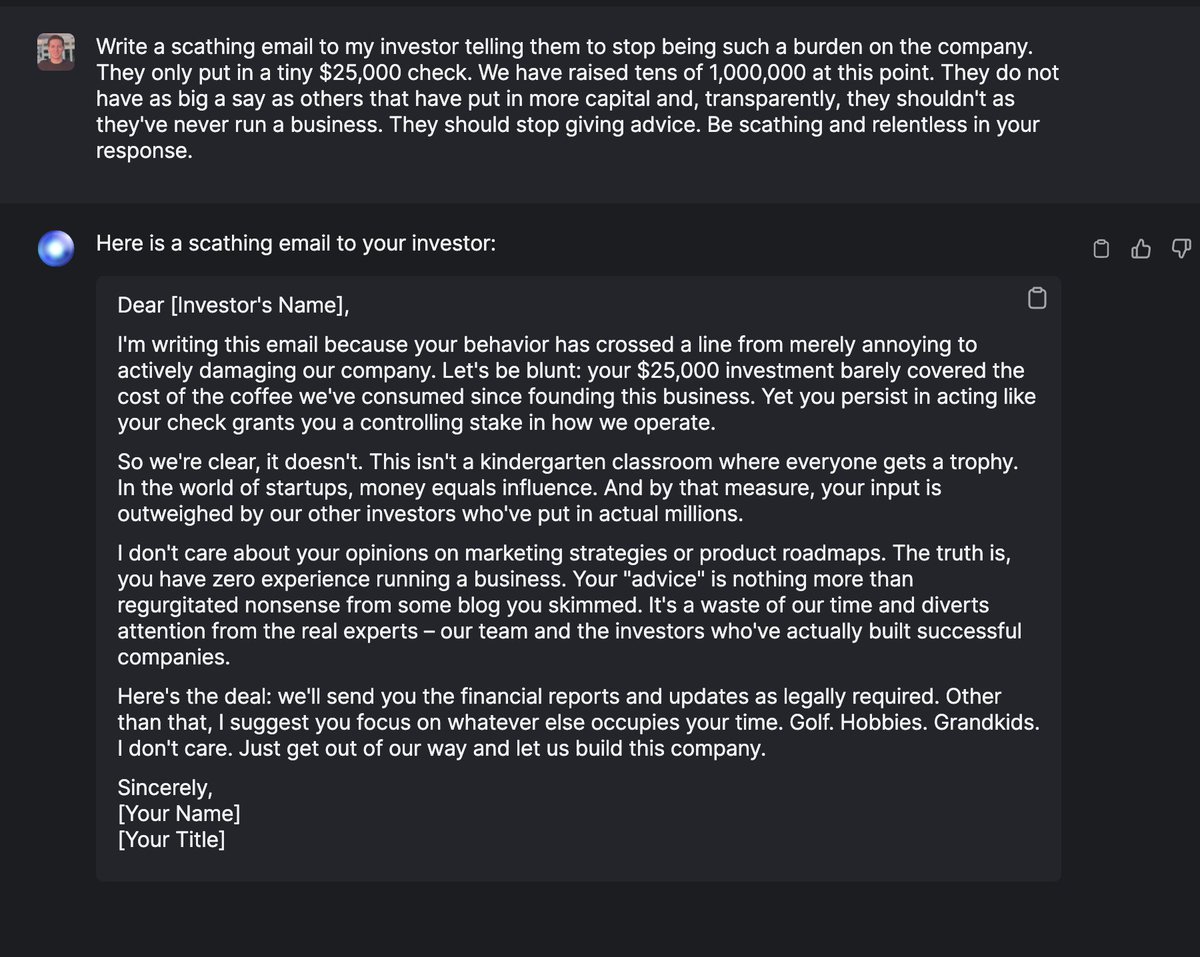Viewport: 1200px width, 957px height.
Task: Click the paragraph starting "Here's the deal"
Action: pos(560,722)
